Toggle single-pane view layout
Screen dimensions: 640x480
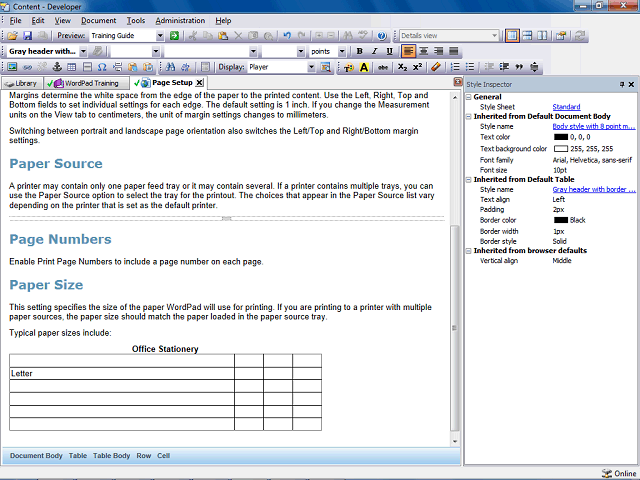pyautogui.click(x=512, y=36)
